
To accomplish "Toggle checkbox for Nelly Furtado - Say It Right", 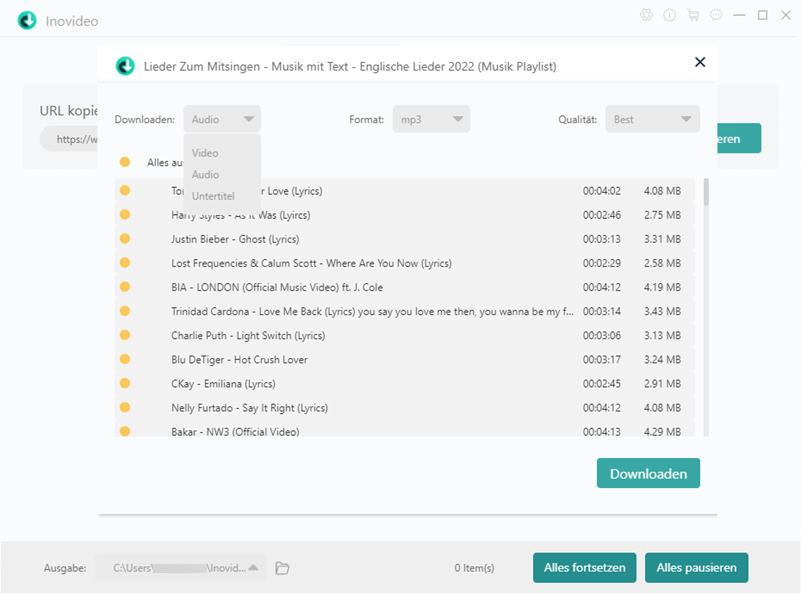I will coord(125,407).
